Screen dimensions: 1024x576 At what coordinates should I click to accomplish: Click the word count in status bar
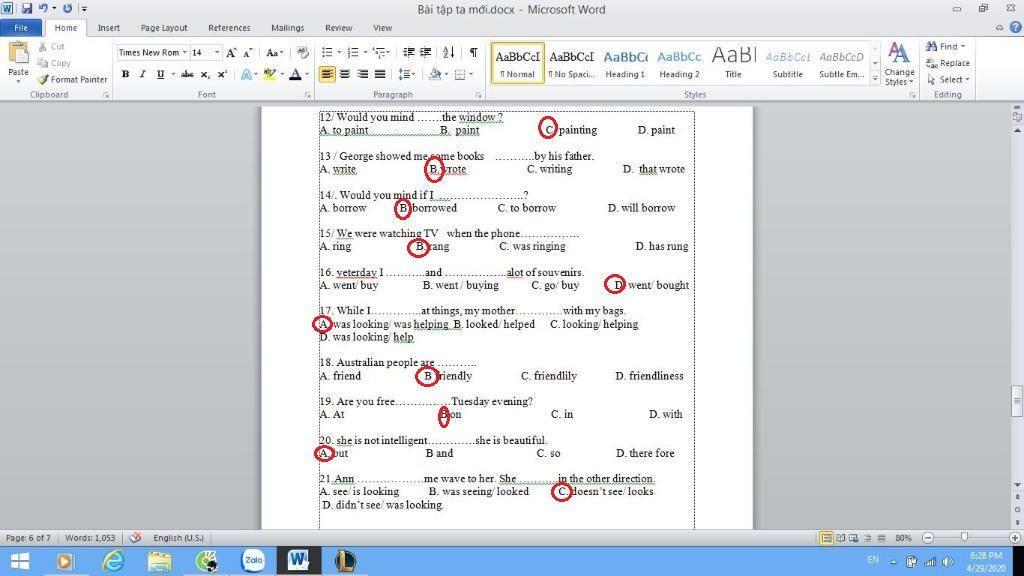pos(90,537)
